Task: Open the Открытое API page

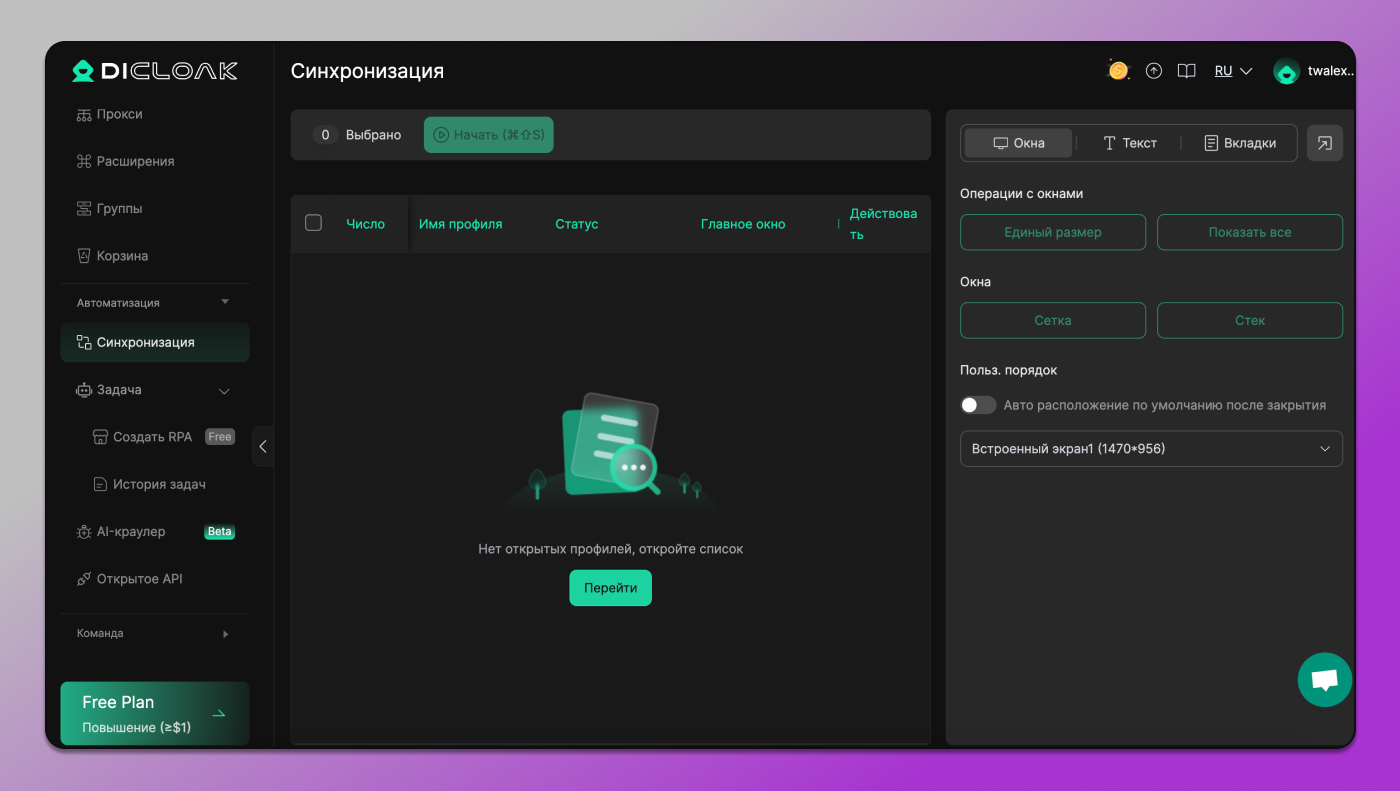Action: [x=140, y=578]
